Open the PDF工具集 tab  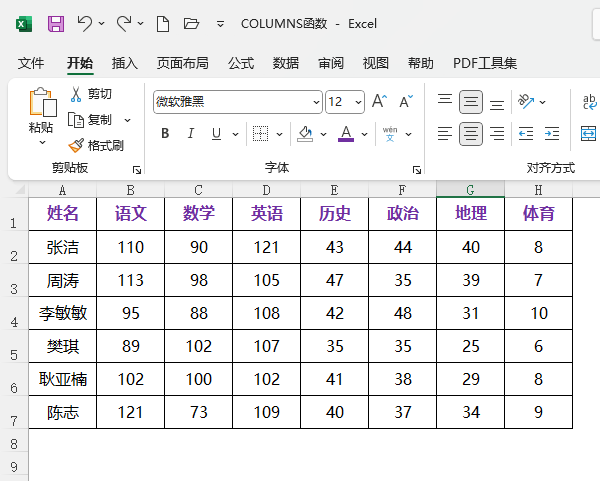click(x=485, y=63)
